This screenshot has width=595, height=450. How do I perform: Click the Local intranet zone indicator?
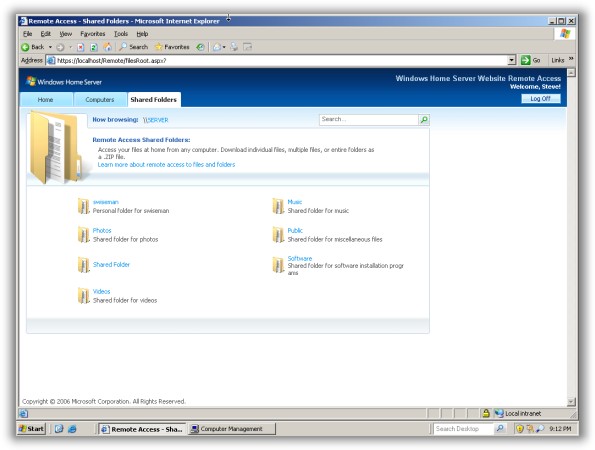coord(518,414)
